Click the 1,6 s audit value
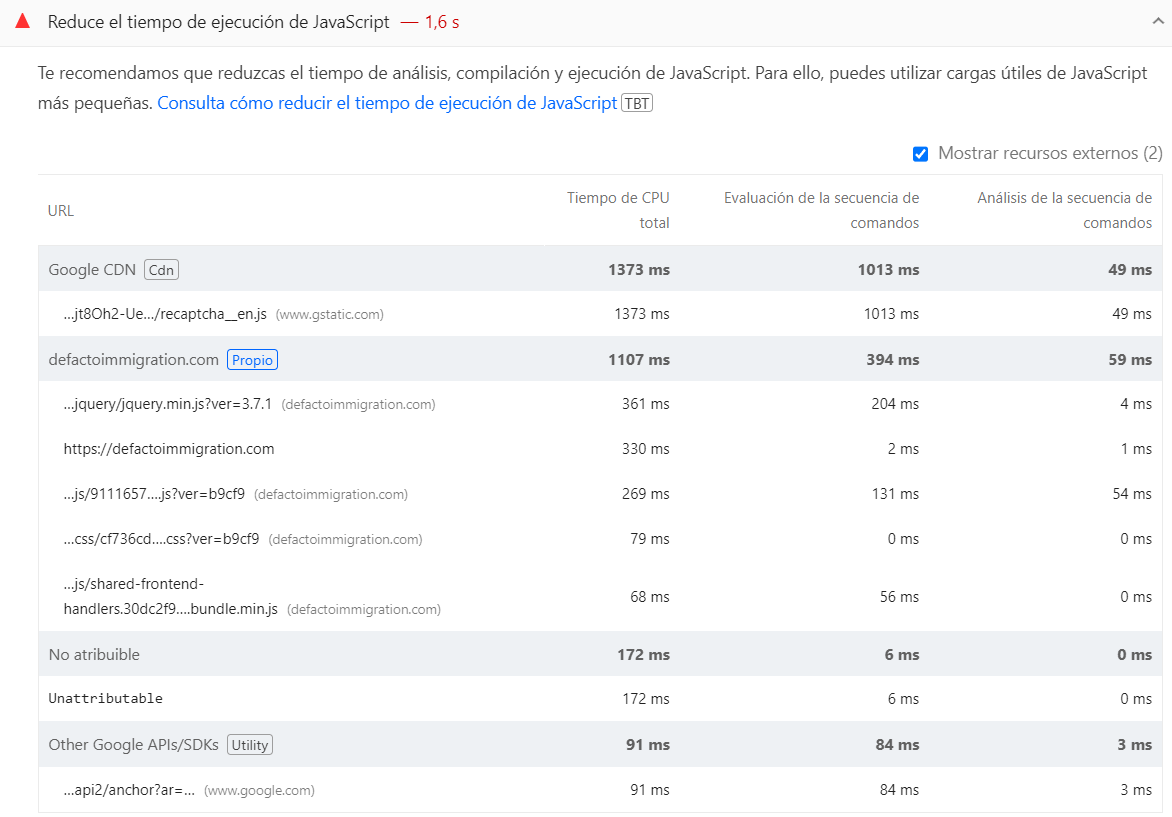 442,22
